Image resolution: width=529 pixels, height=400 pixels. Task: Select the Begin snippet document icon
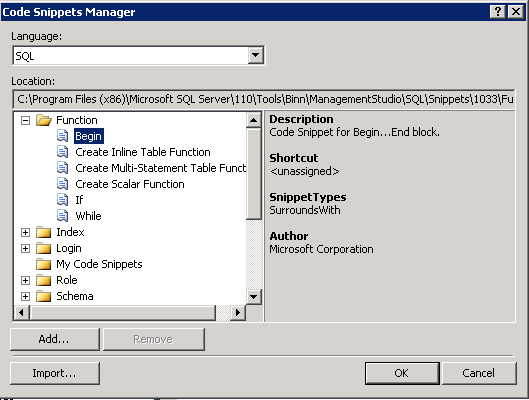pyautogui.click(x=62, y=136)
